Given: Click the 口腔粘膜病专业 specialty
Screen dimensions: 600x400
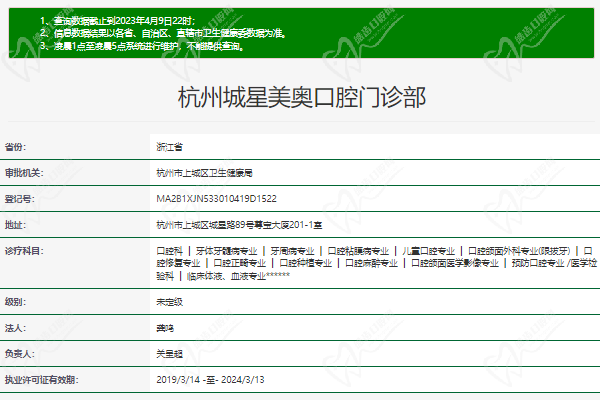Looking at the screenshot, I should pos(358,251).
